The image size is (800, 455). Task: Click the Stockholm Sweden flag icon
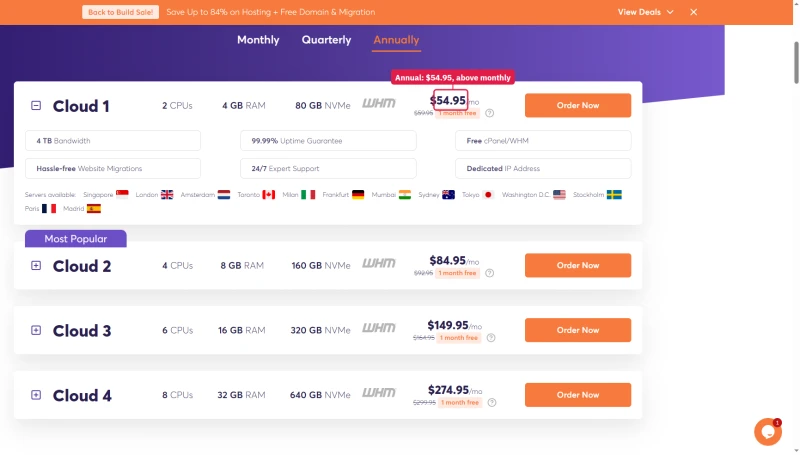click(x=614, y=194)
